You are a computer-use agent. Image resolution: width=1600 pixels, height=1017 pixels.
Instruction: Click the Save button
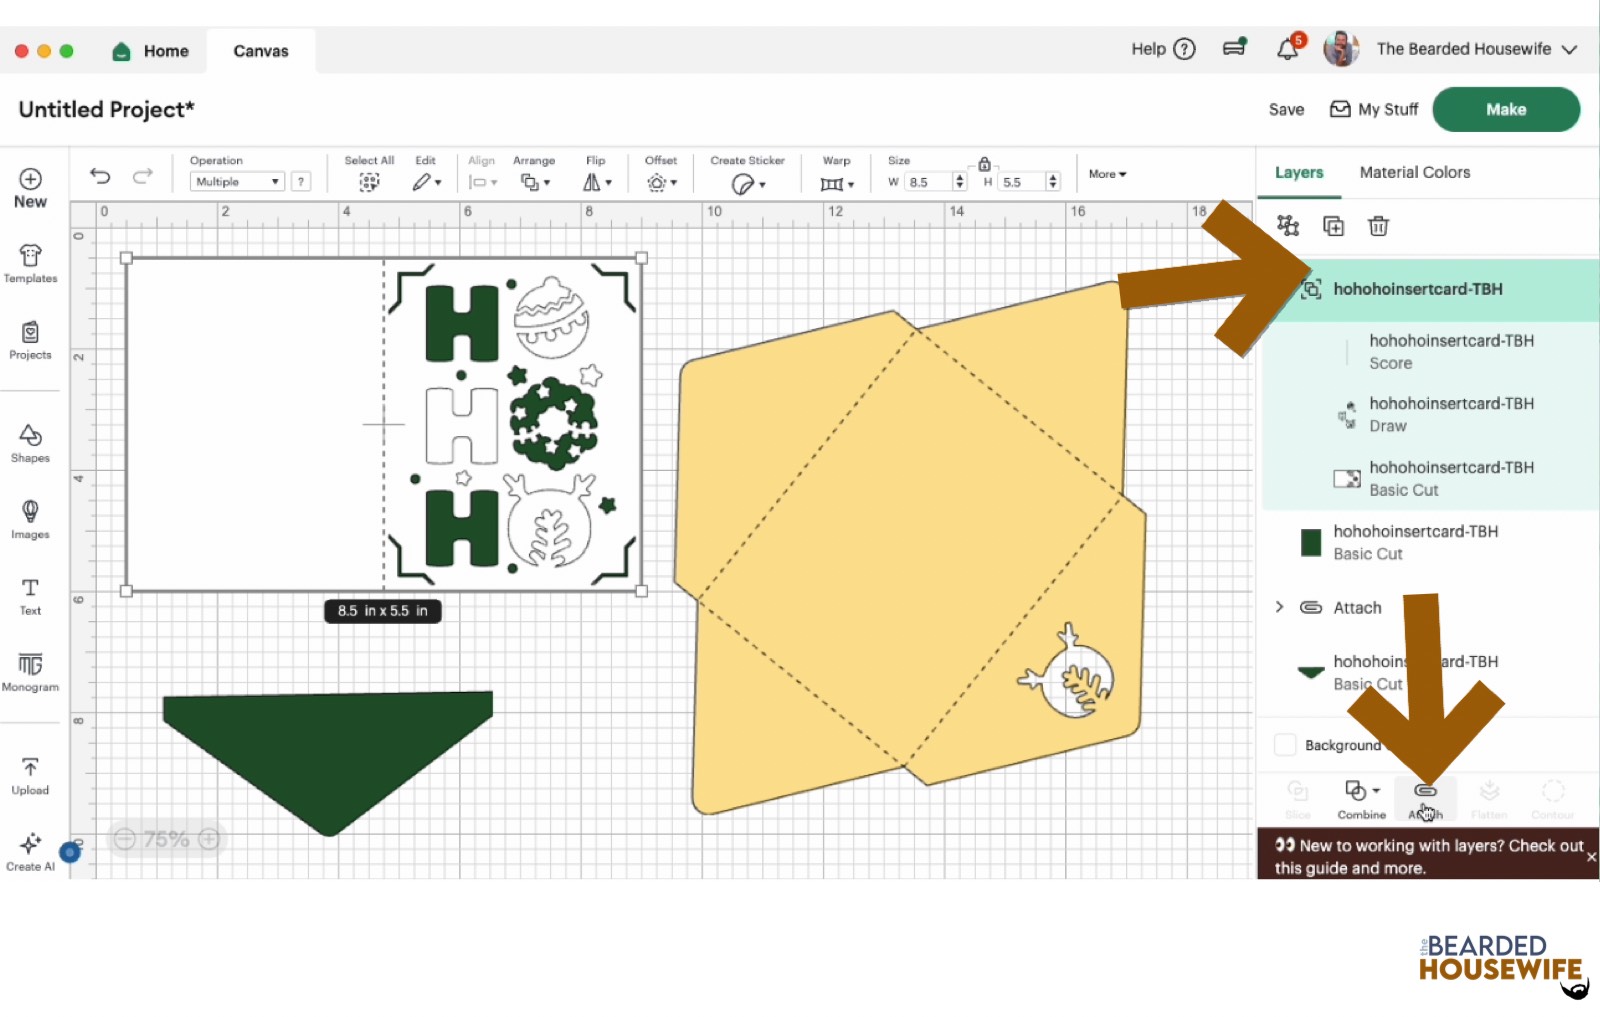pyautogui.click(x=1286, y=110)
